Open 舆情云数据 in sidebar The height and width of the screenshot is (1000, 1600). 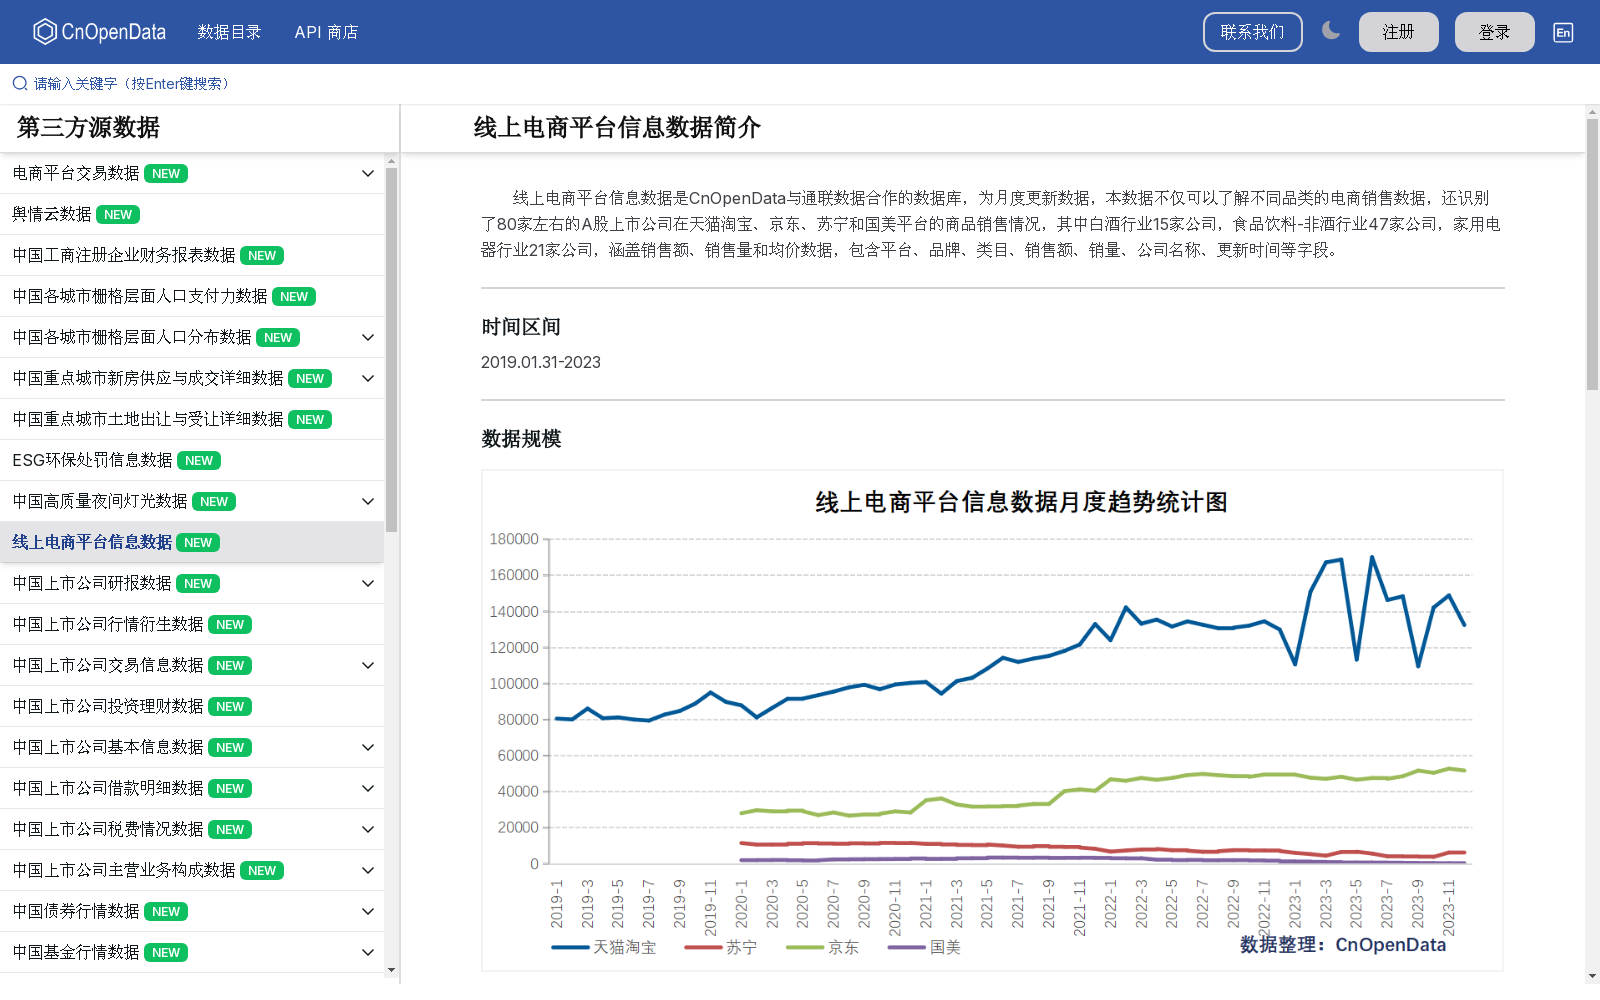[x=192, y=214]
